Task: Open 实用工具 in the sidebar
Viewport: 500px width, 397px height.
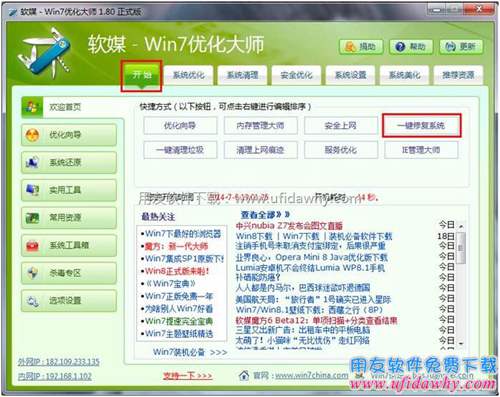Action: [69, 190]
